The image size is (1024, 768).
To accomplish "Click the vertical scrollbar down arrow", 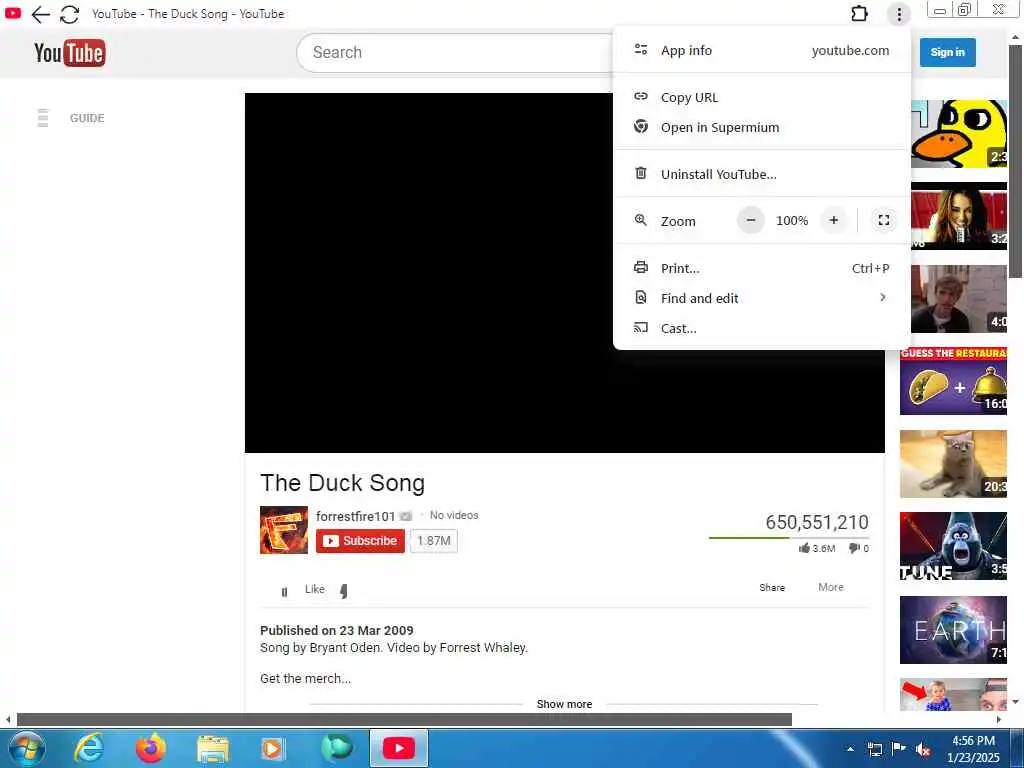I will click(1016, 702).
